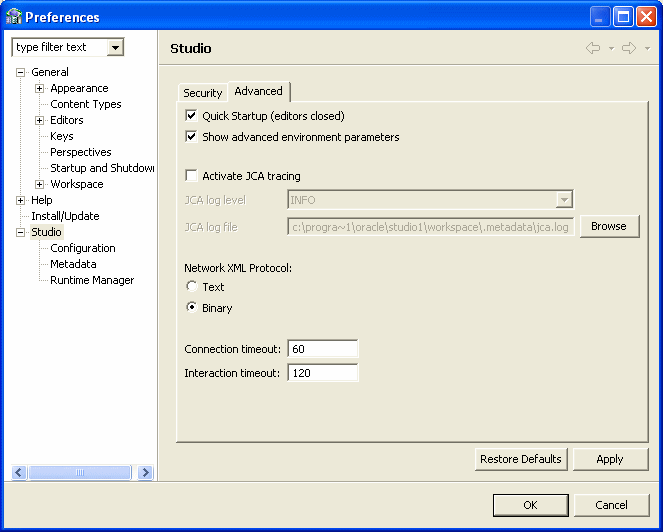The width and height of the screenshot is (663, 532).
Task: Select Runtime Manager in the tree
Action: [92, 280]
